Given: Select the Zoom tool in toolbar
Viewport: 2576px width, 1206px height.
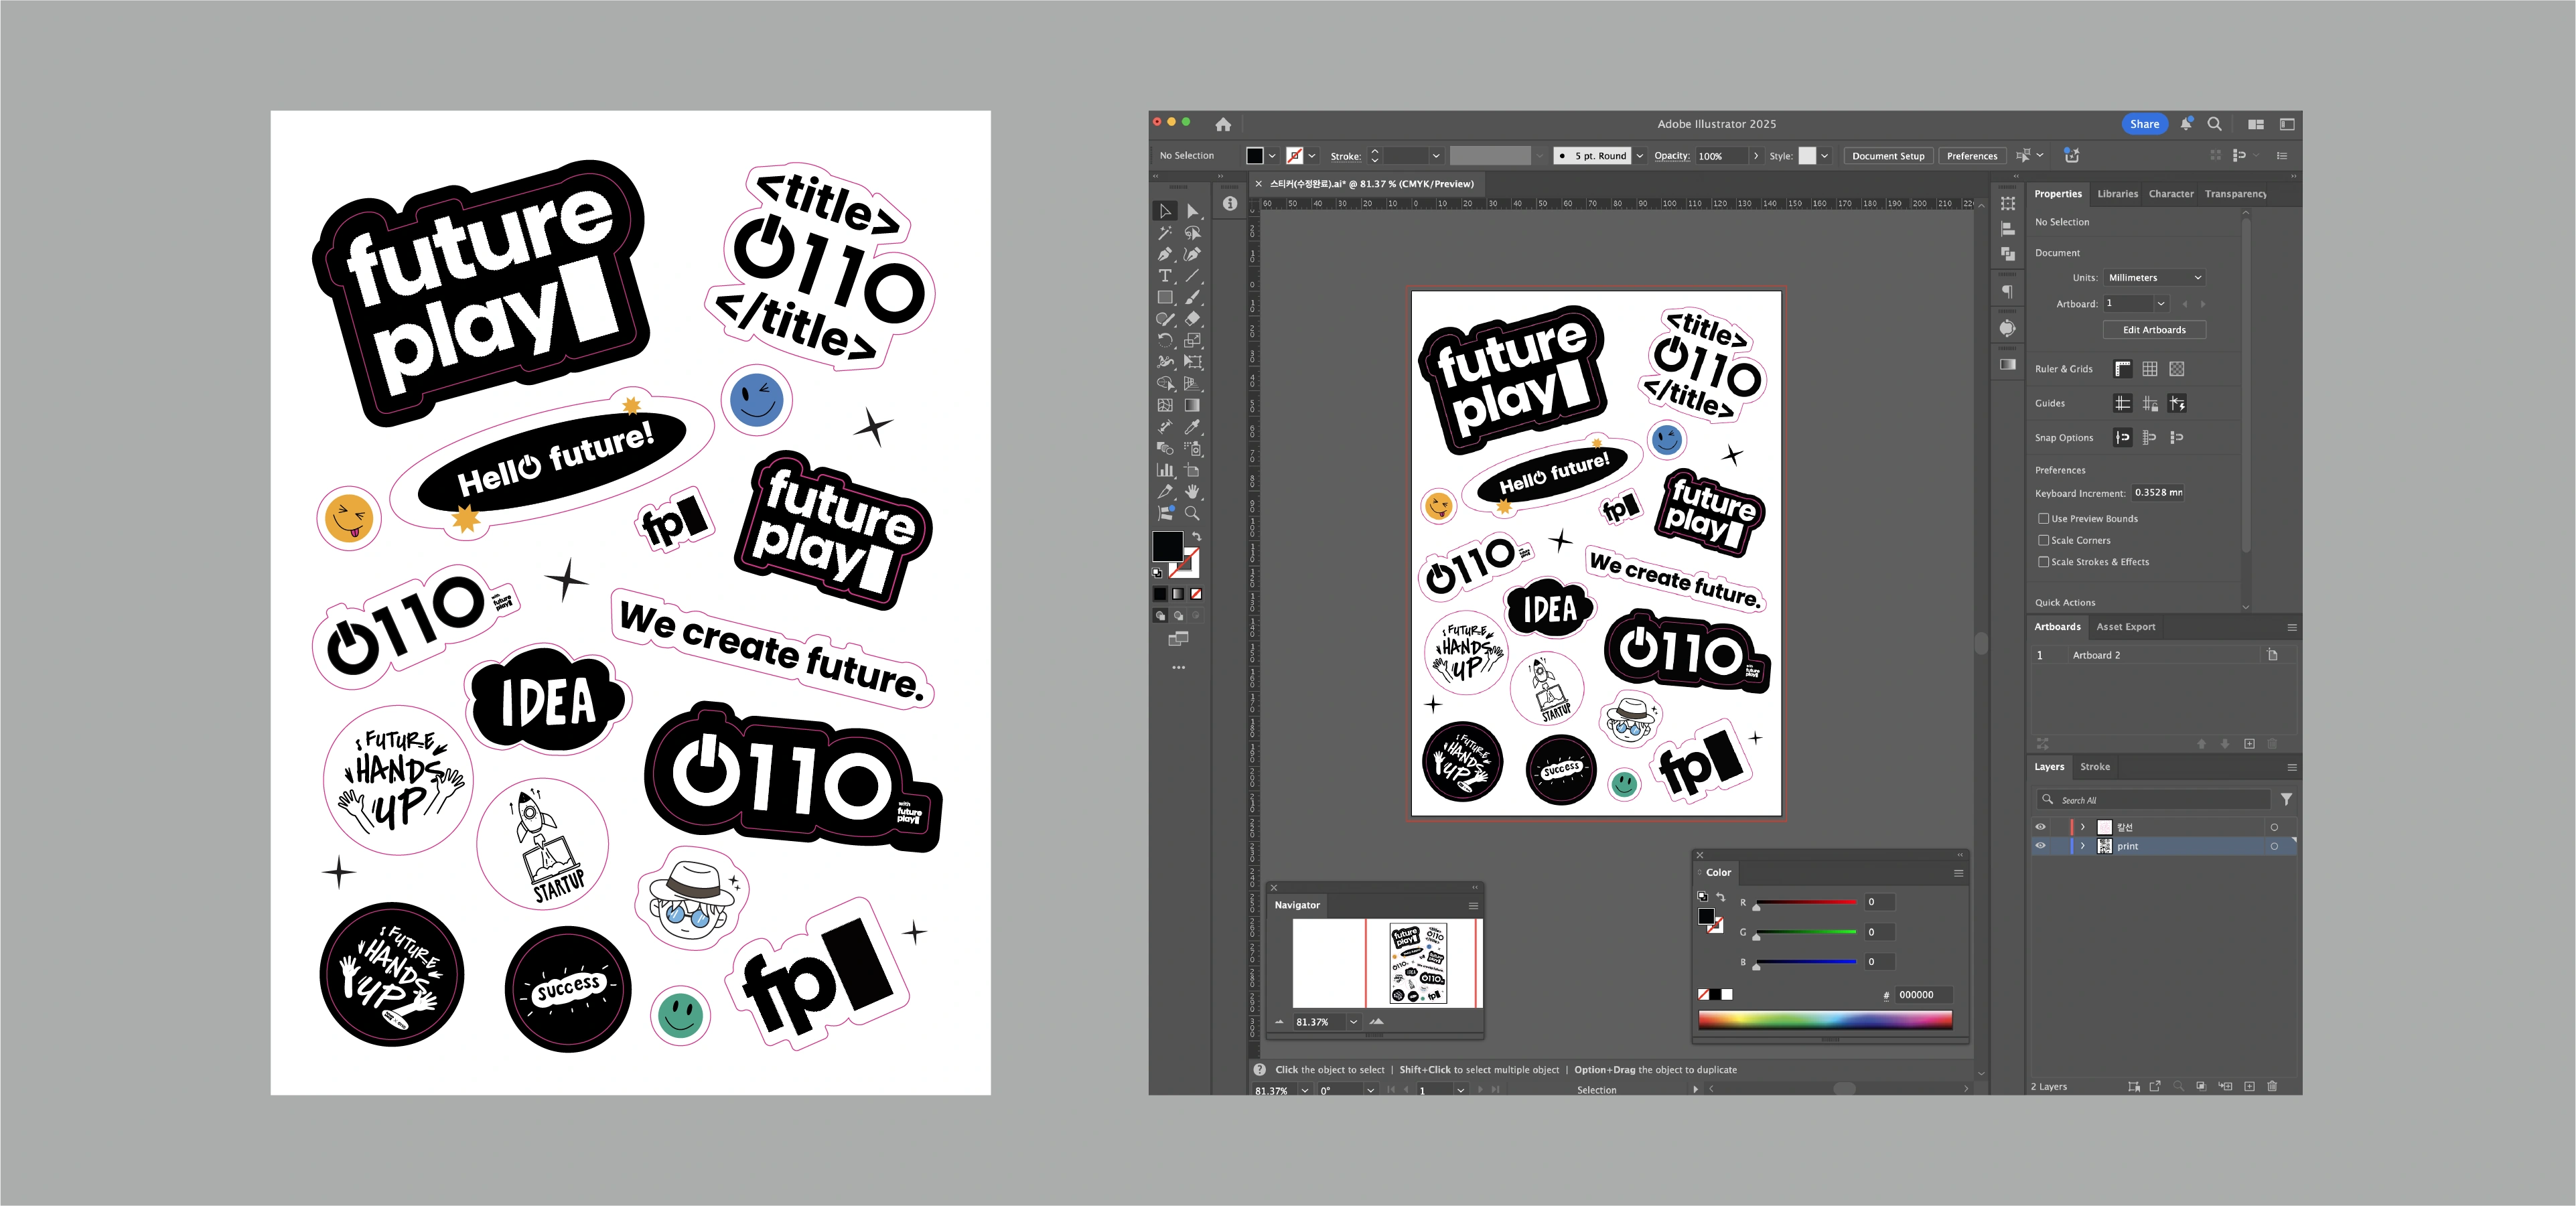Looking at the screenshot, I should (1192, 513).
